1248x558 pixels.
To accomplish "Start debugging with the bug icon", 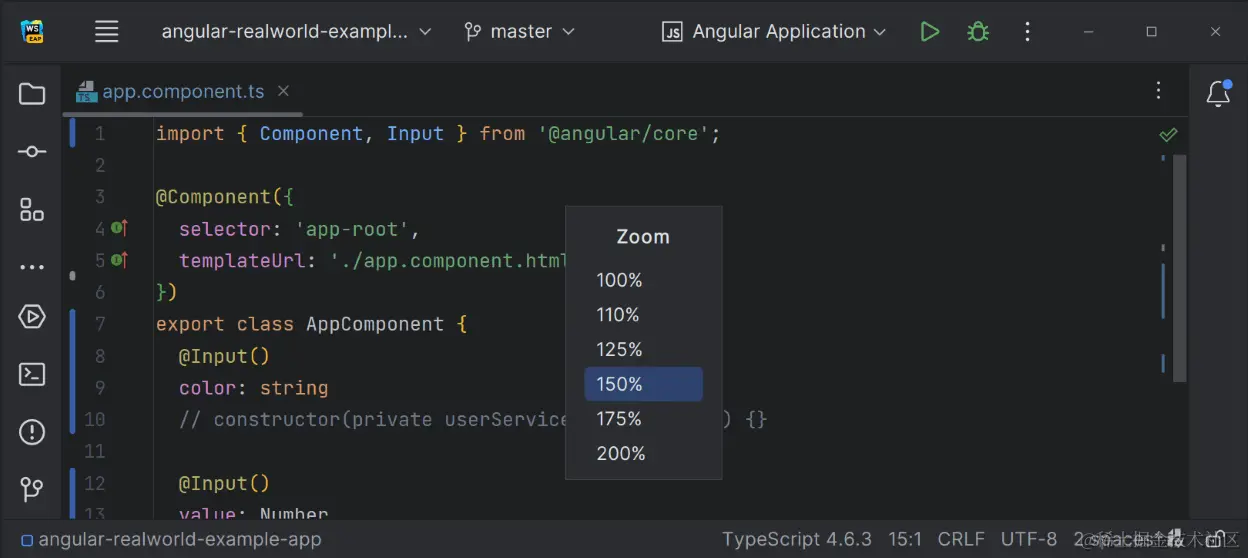I will coord(978,32).
